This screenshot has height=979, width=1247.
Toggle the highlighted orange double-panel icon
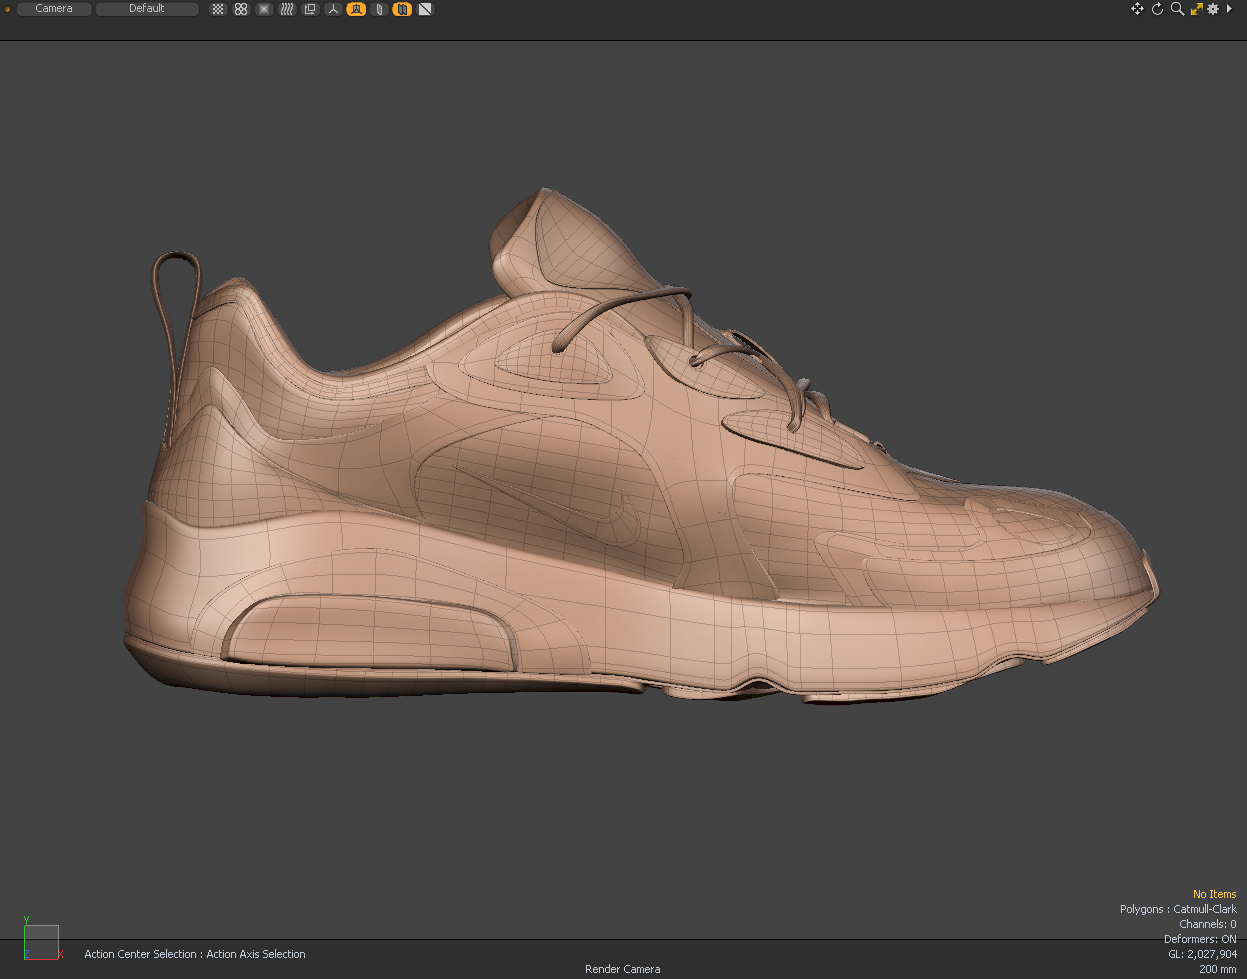(x=402, y=9)
